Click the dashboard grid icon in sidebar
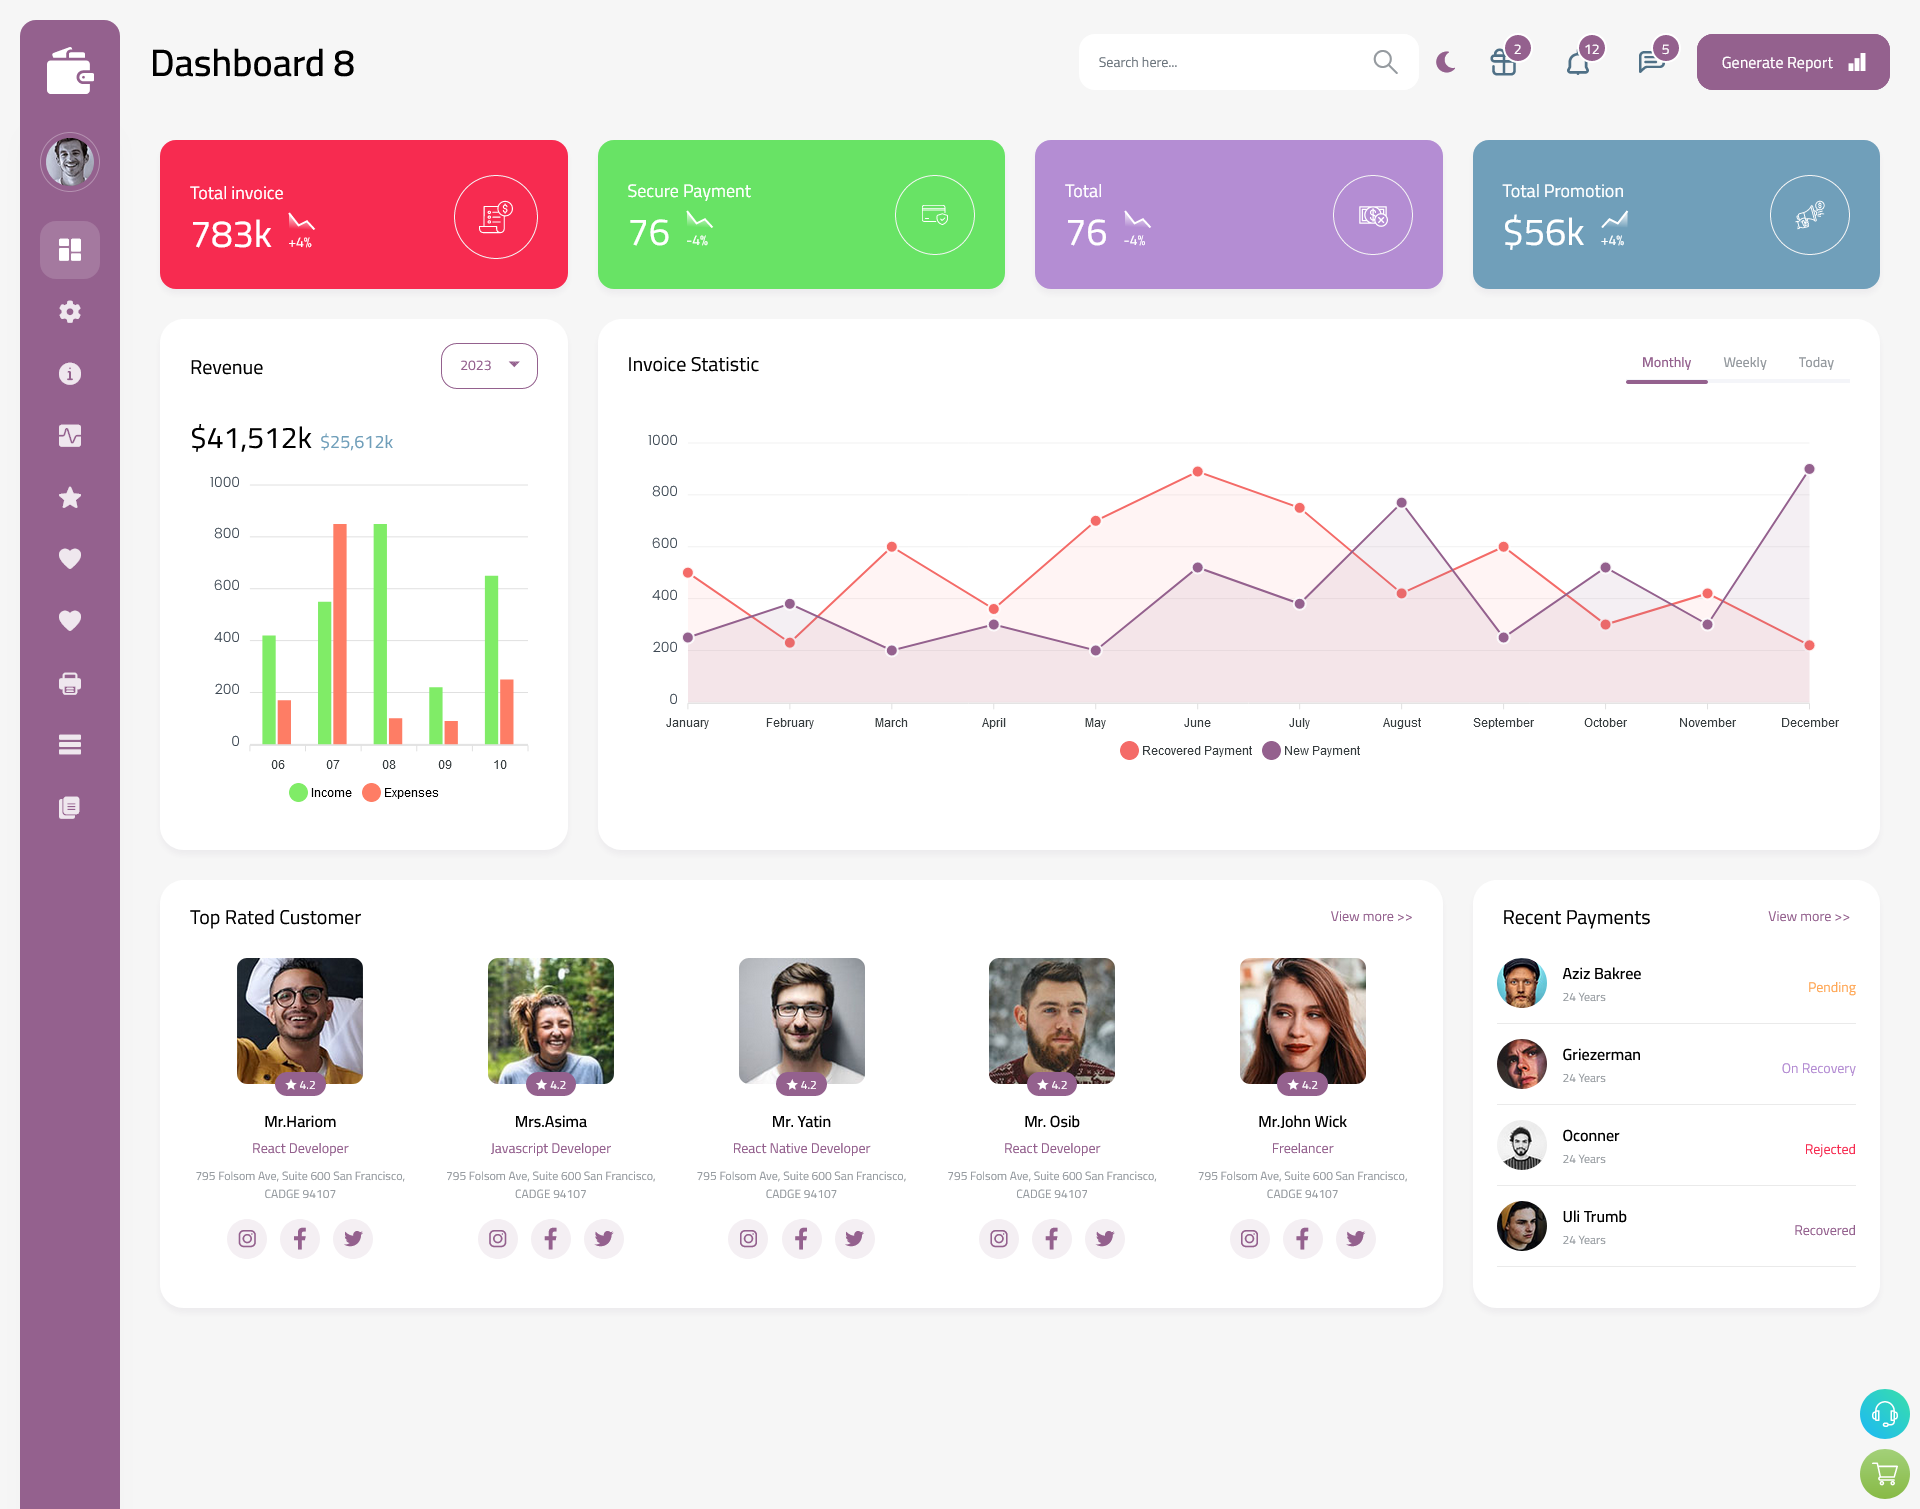1920x1509 pixels. 69,249
